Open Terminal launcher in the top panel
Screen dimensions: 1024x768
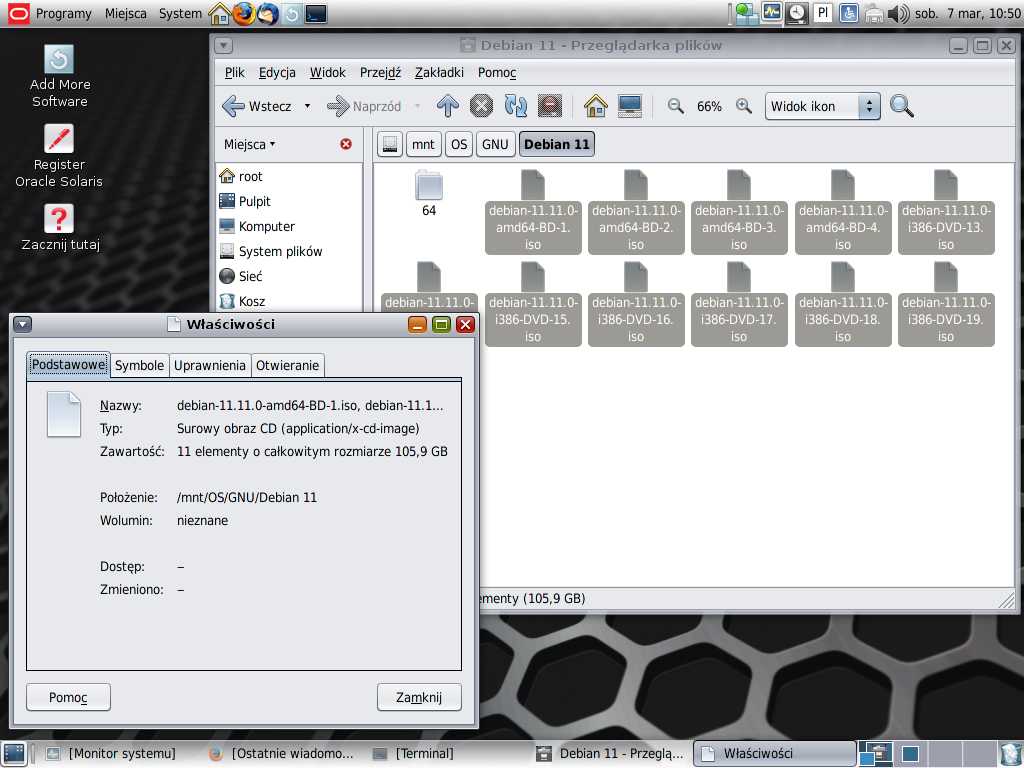point(316,13)
